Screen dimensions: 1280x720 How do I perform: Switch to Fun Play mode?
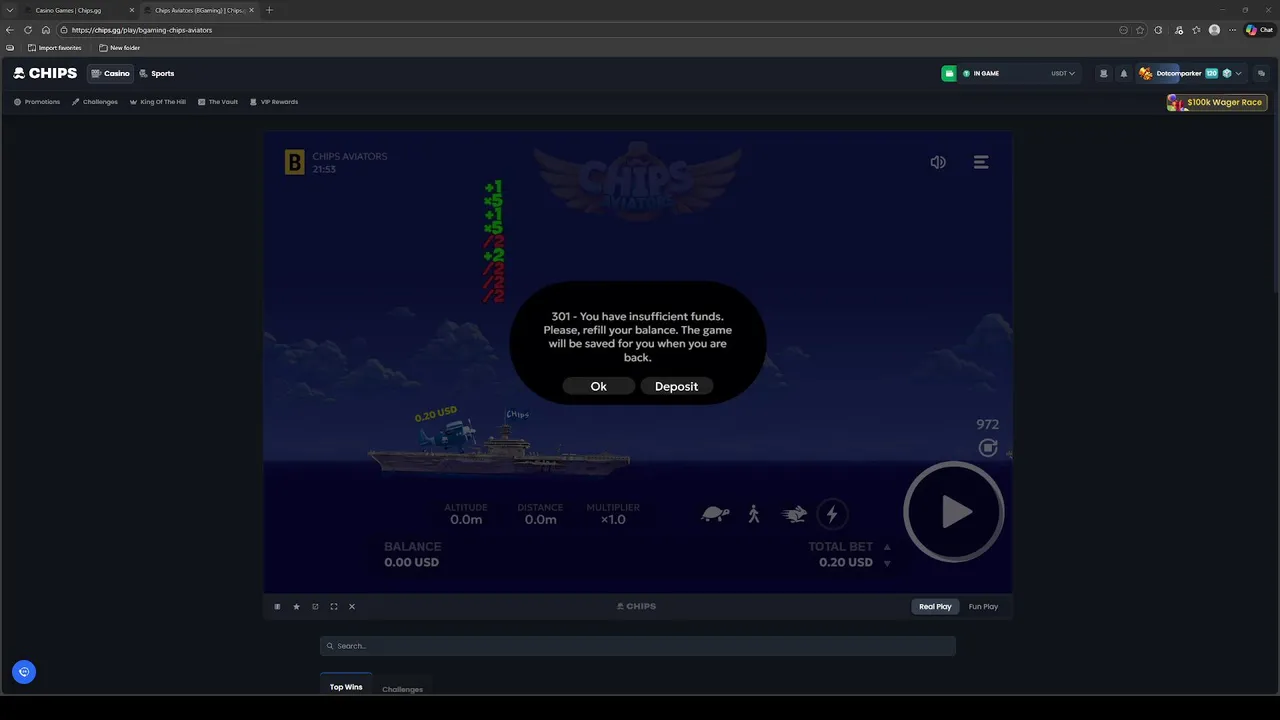pyautogui.click(x=983, y=606)
